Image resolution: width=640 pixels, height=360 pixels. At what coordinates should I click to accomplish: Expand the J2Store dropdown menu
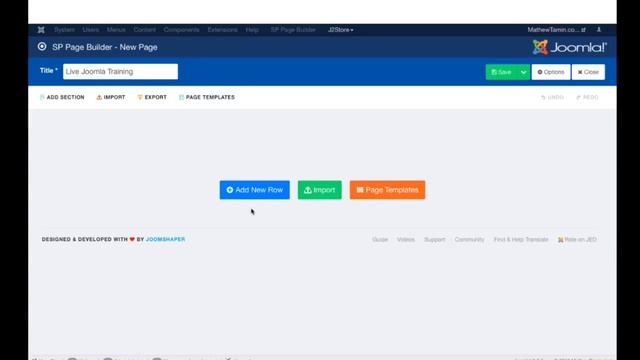[x=341, y=30]
